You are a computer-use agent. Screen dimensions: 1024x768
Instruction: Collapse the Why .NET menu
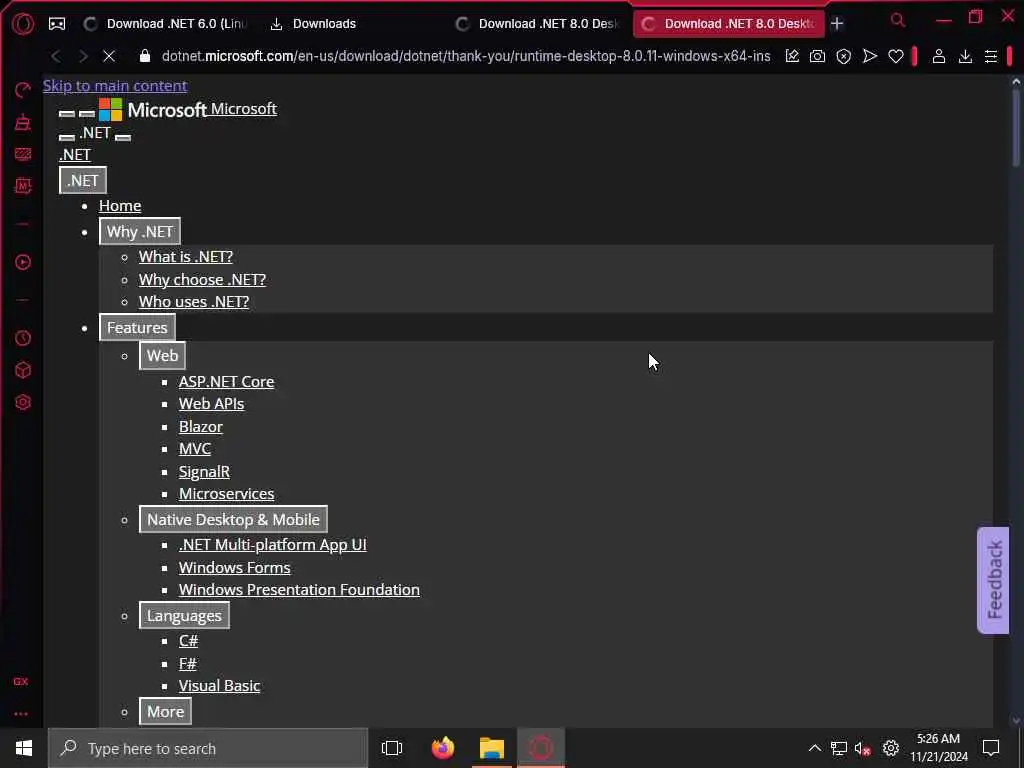pos(140,232)
